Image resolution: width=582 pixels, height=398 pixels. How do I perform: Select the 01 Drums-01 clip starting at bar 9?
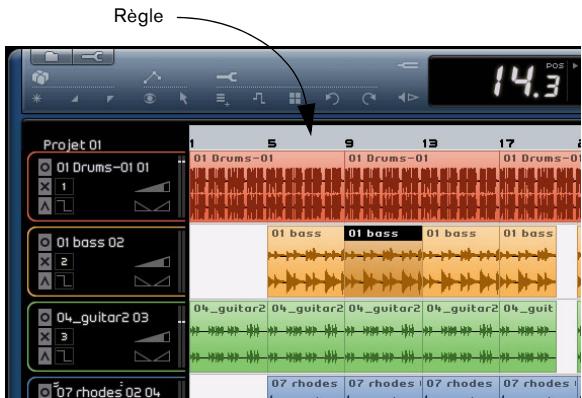pyautogui.click(x=422, y=186)
